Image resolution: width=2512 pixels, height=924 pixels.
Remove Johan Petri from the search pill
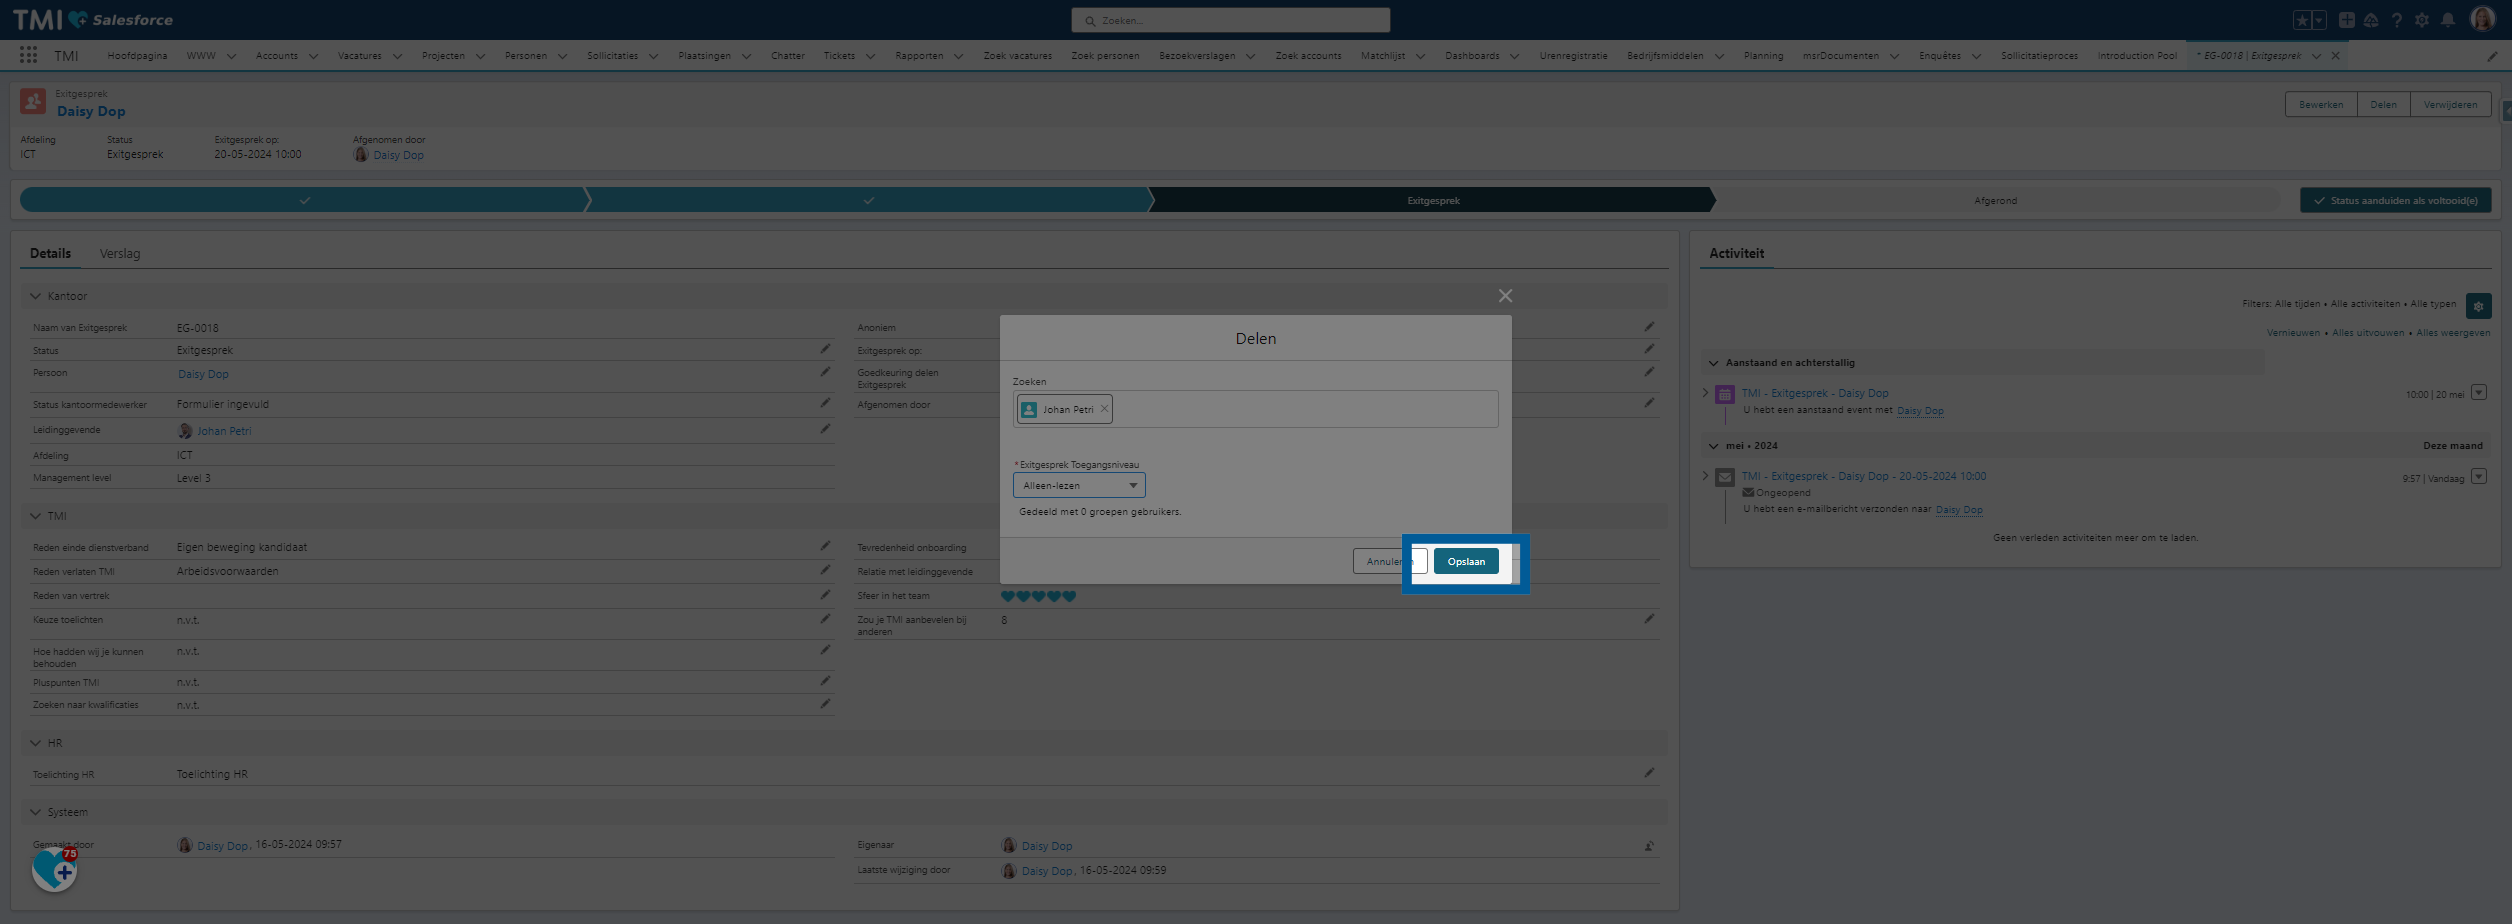click(x=1104, y=409)
